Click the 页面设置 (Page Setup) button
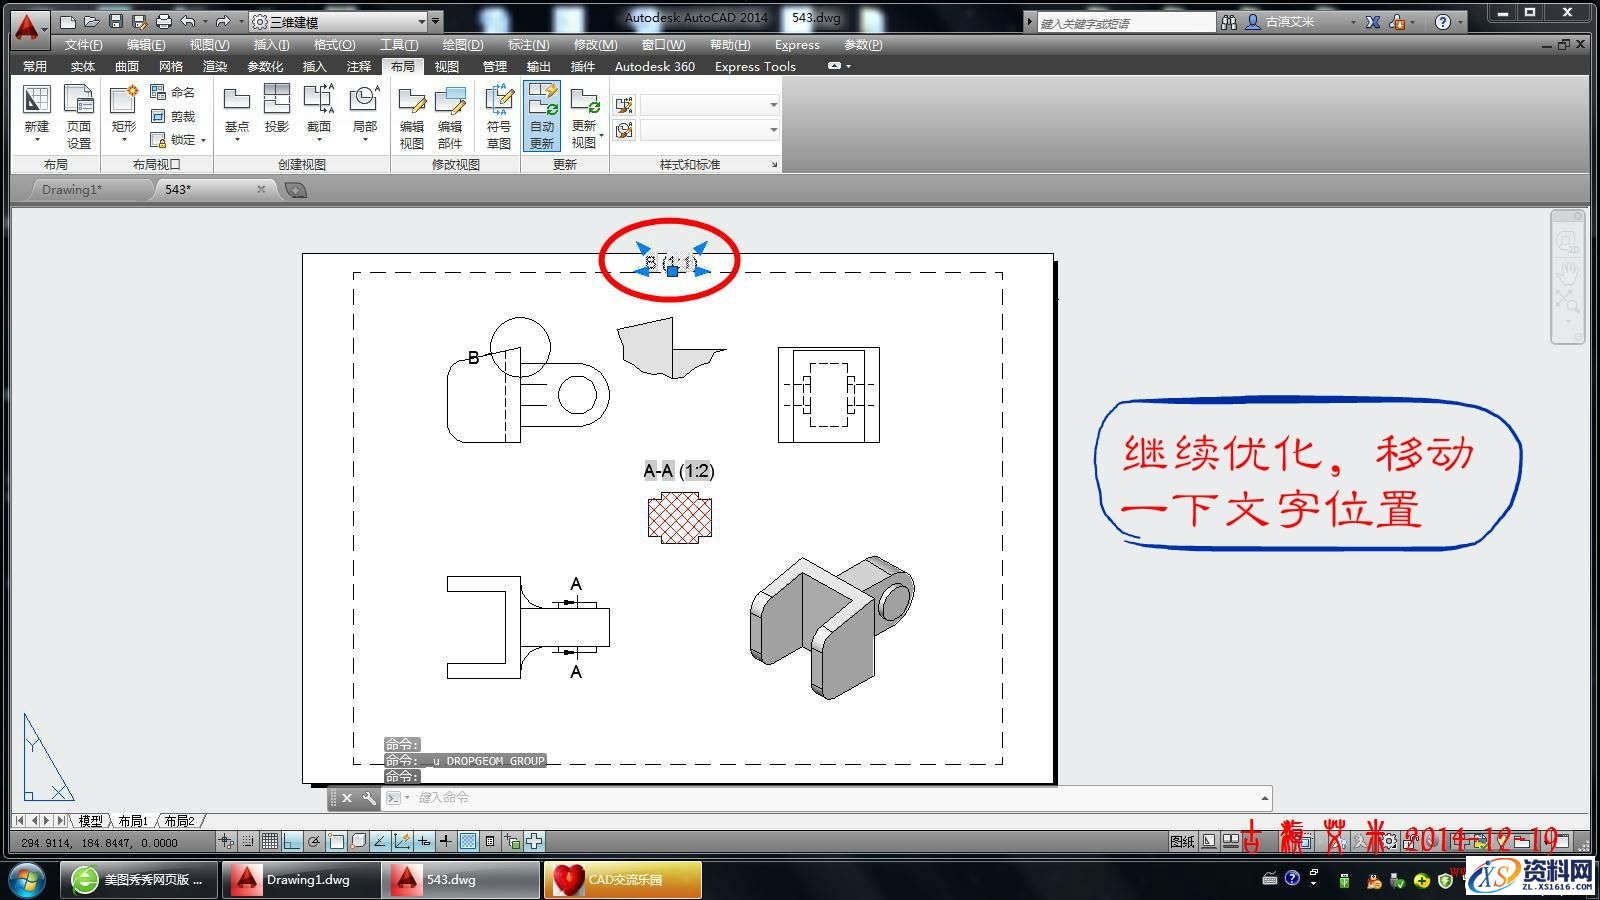This screenshot has height=900, width=1600. coord(79,113)
